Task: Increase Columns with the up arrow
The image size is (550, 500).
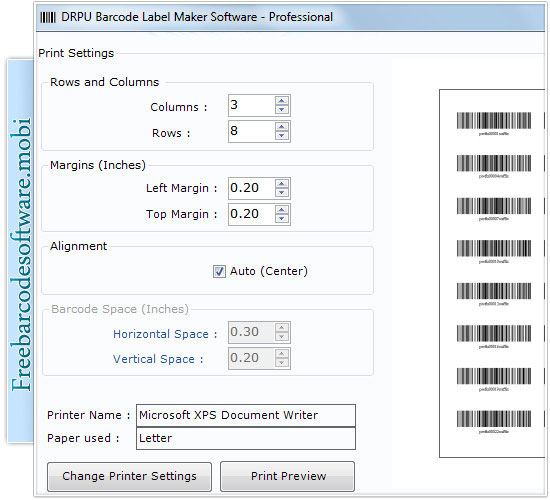Action: (282, 101)
